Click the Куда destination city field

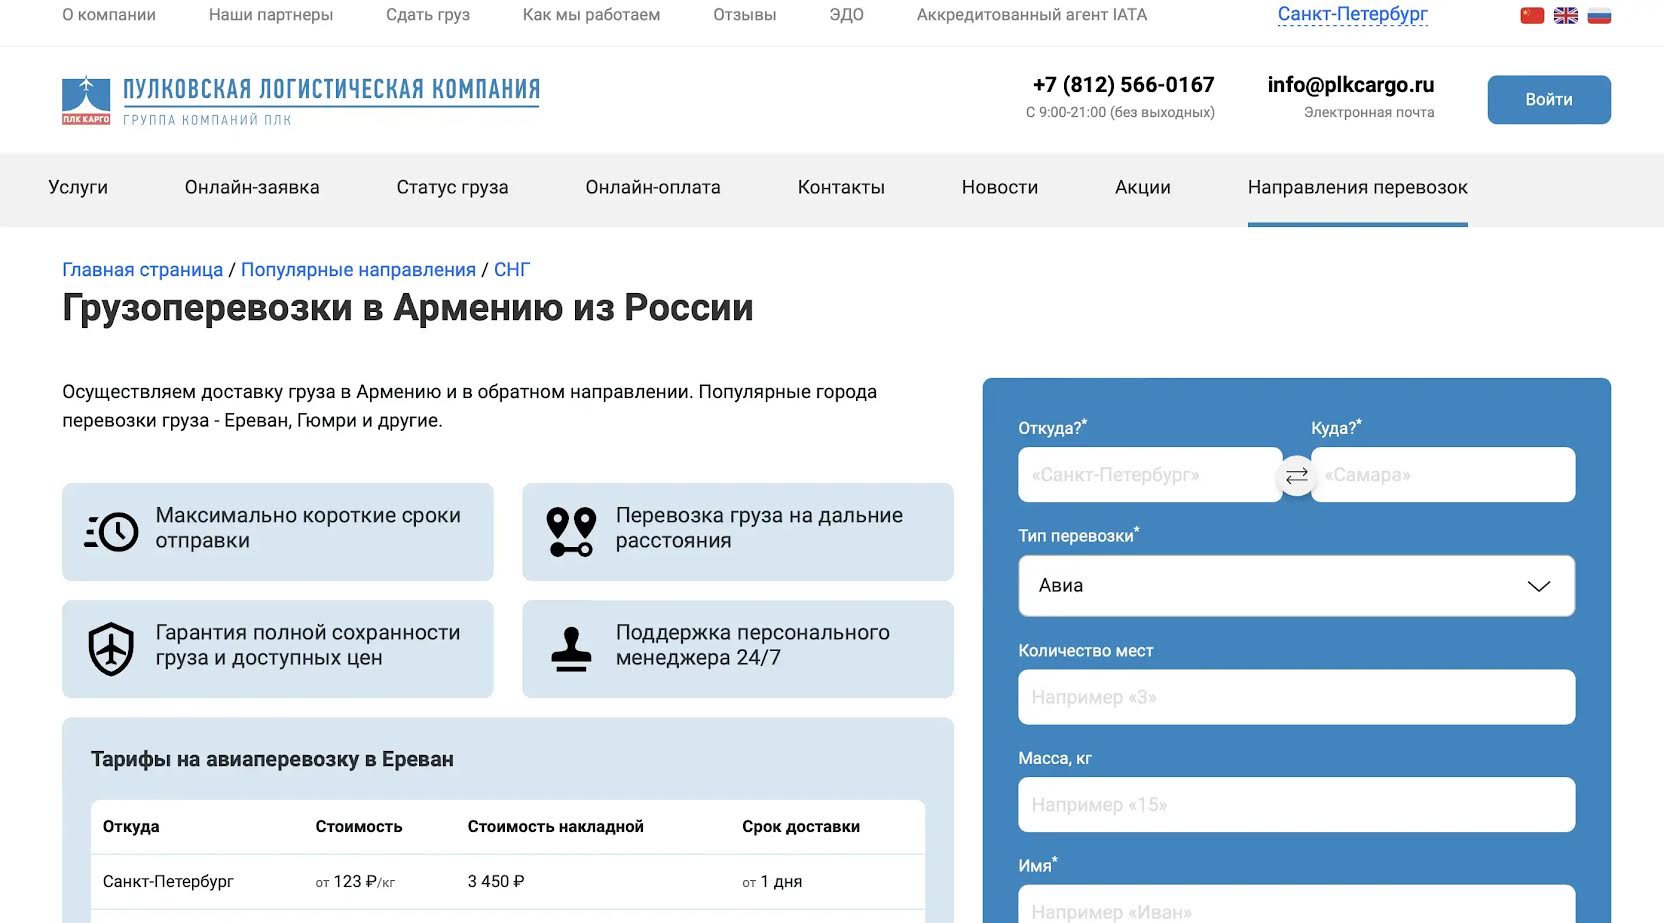pos(1443,475)
